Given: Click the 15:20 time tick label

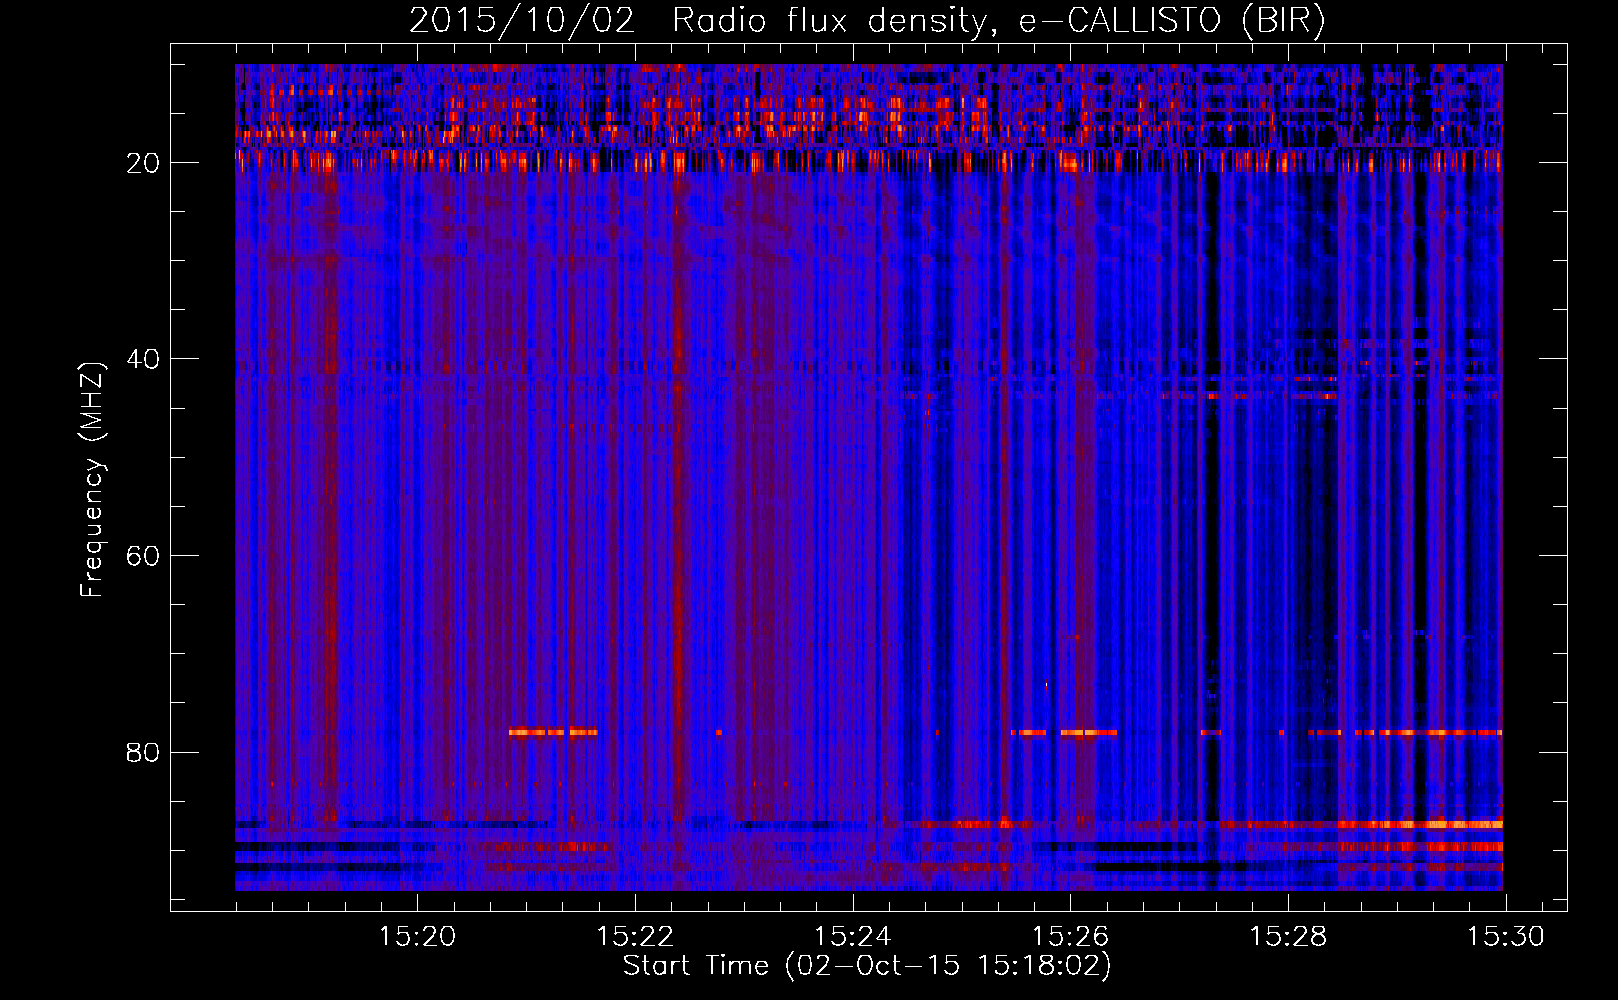Looking at the screenshot, I should pyautogui.click(x=417, y=936).
